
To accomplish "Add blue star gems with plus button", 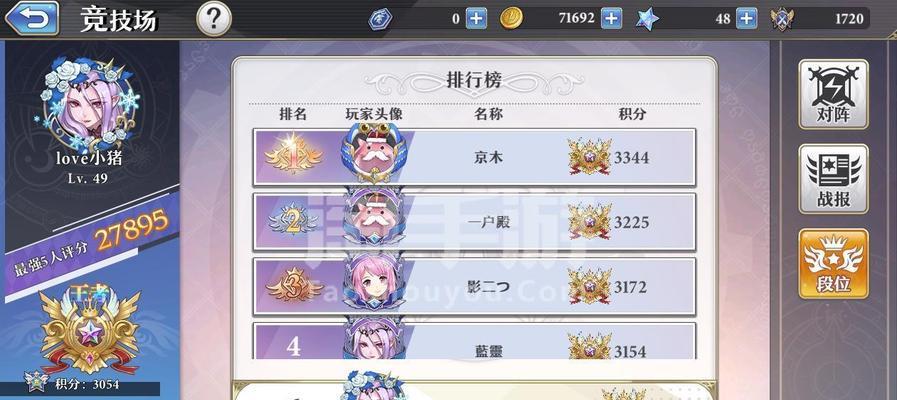I will (746, 19).
